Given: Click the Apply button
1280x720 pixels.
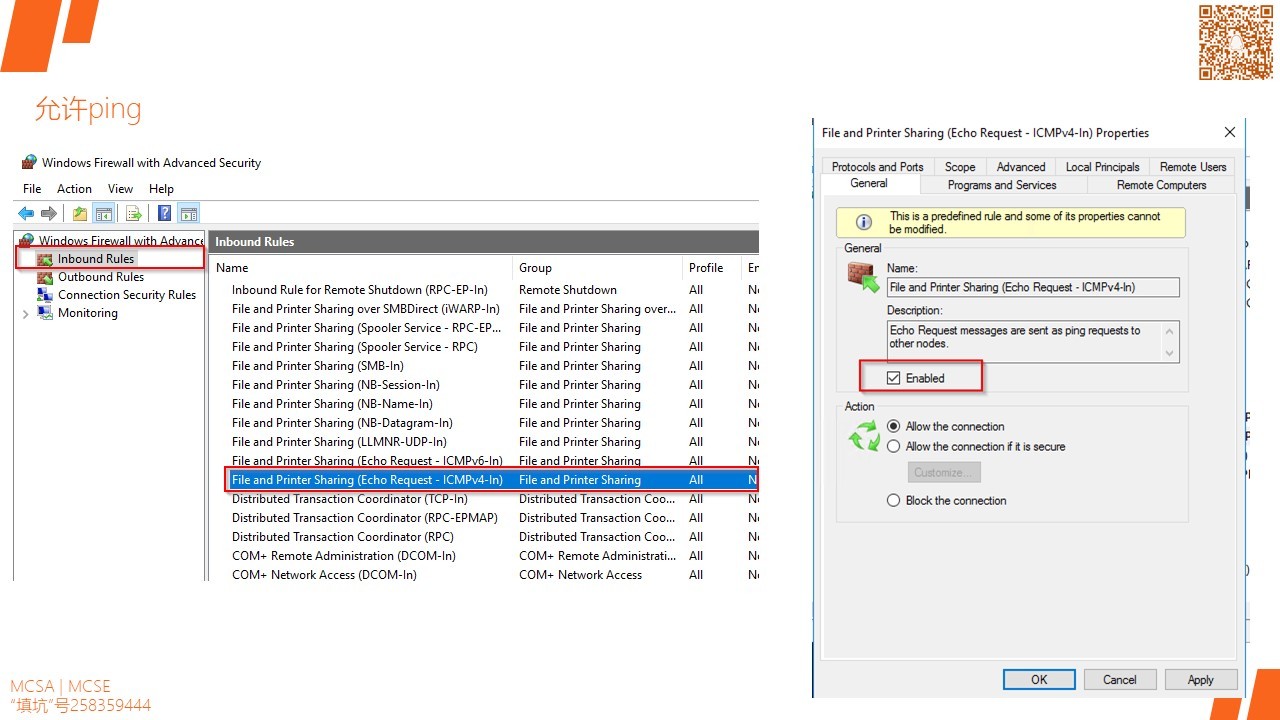Looking at the screenshot, I should pos(1201,679).
